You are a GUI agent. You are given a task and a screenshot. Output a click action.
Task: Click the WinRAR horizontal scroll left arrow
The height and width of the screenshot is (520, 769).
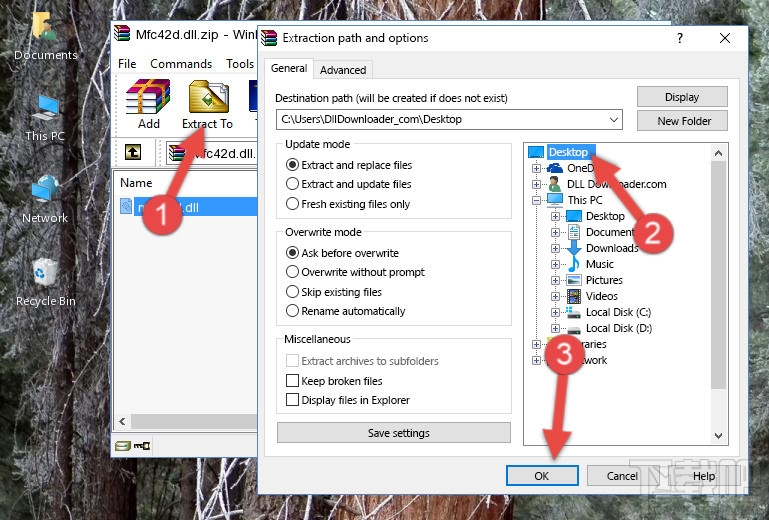[x=123, y=421]
